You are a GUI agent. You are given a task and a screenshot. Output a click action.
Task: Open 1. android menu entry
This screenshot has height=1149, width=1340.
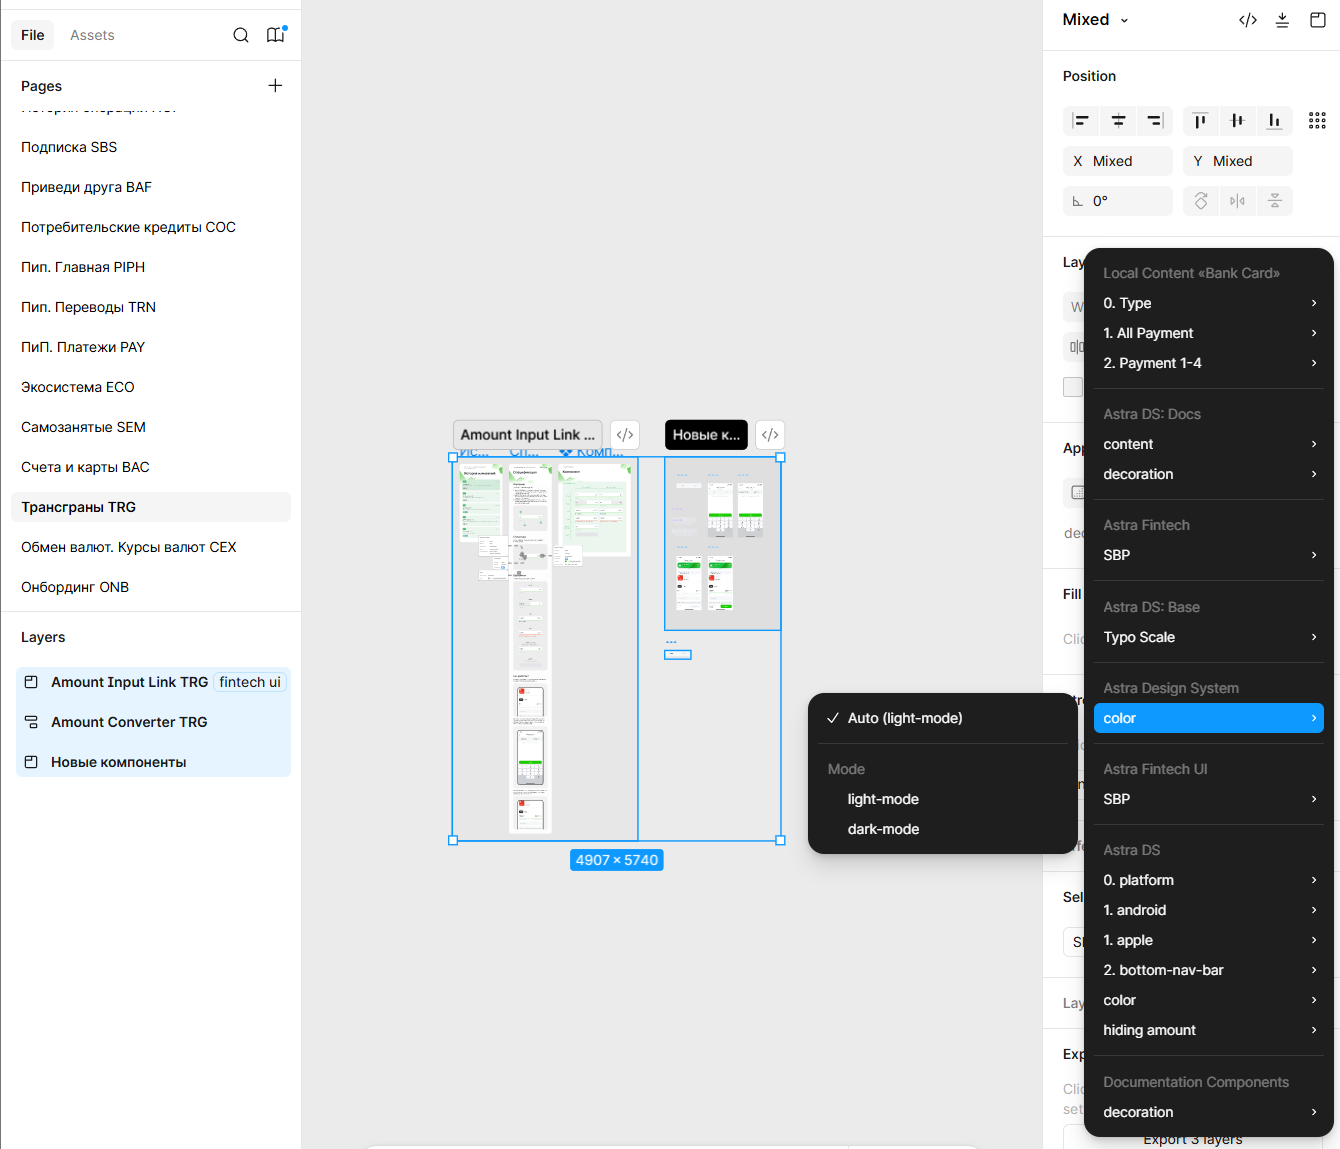point(1209,910)
